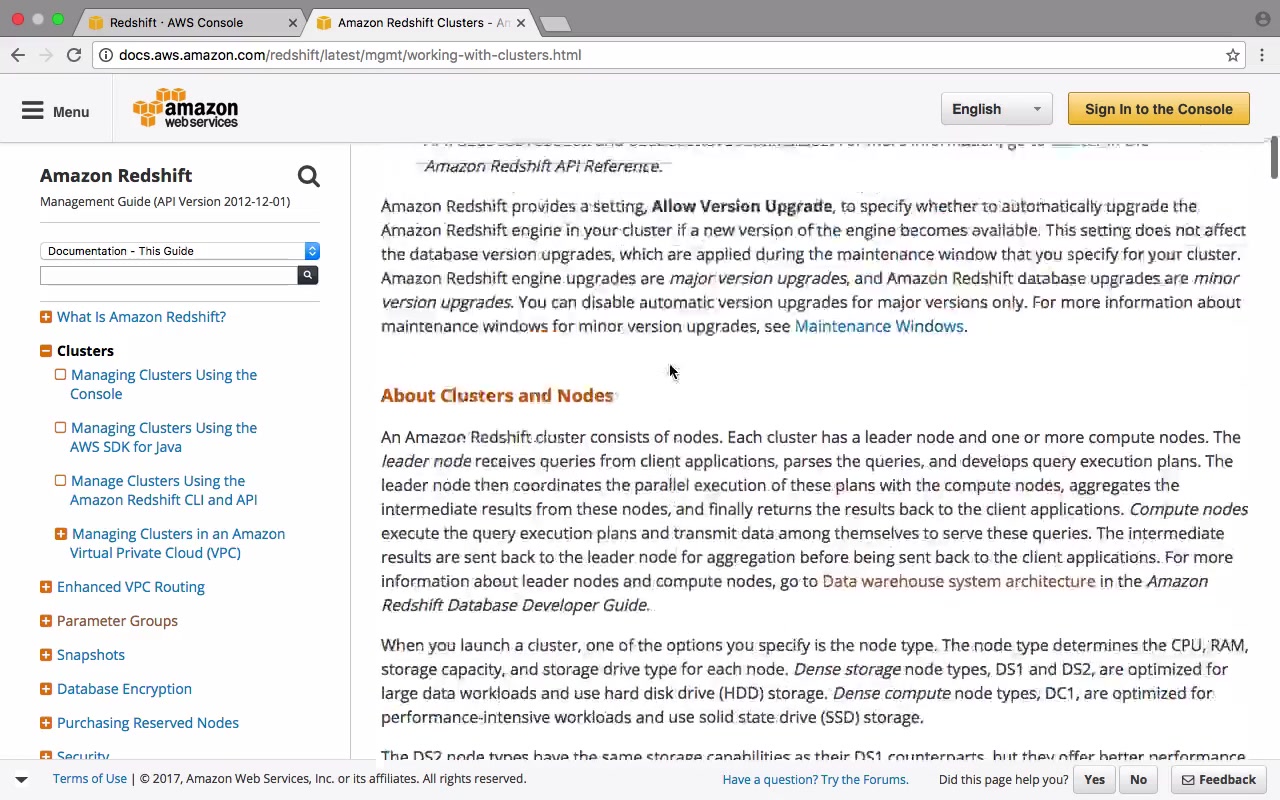Screen dimensions: 1280x800
Task: Click the Amazon Web Services logo
Action: coord(186,109)
